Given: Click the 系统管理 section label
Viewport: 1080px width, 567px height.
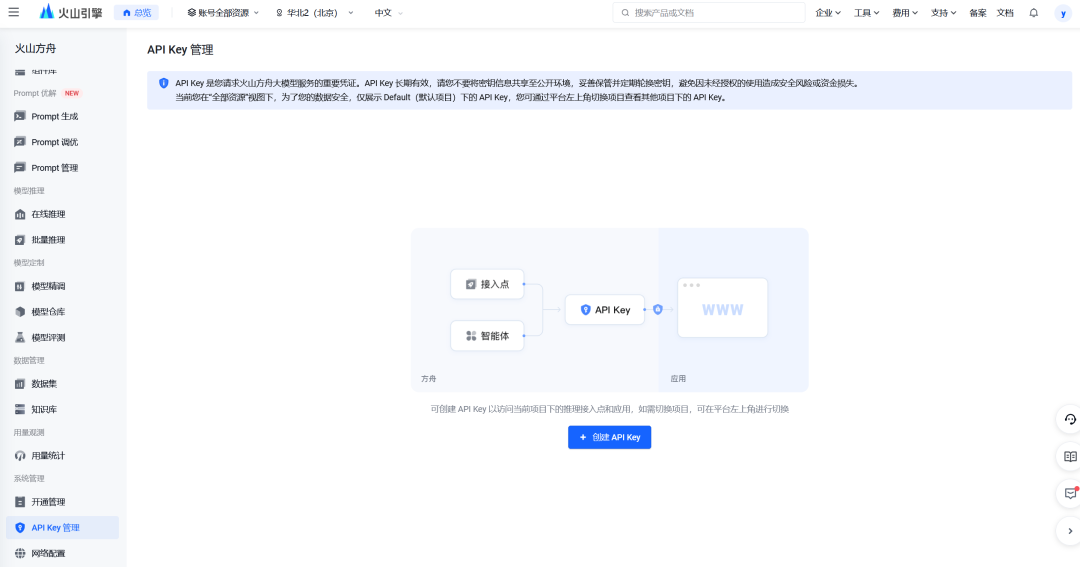Looking at the screenshot, I should [29, 478].
